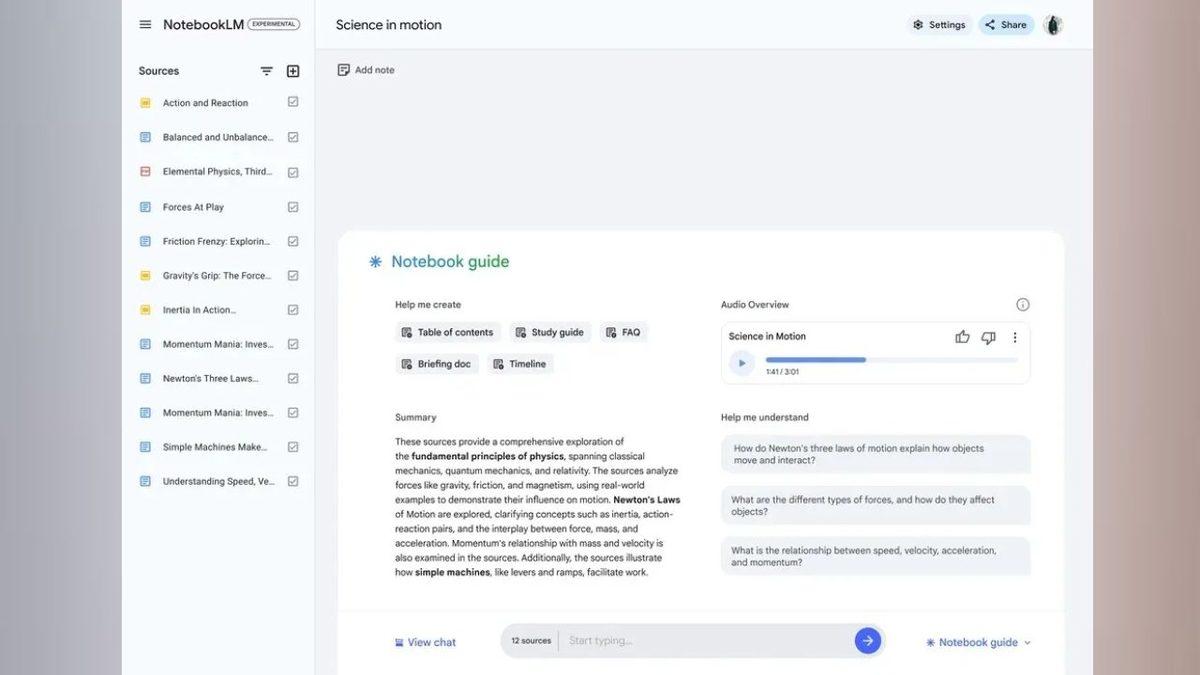Click the send arrow in the chat bar

pyautogui.click(x=868, y=640)
